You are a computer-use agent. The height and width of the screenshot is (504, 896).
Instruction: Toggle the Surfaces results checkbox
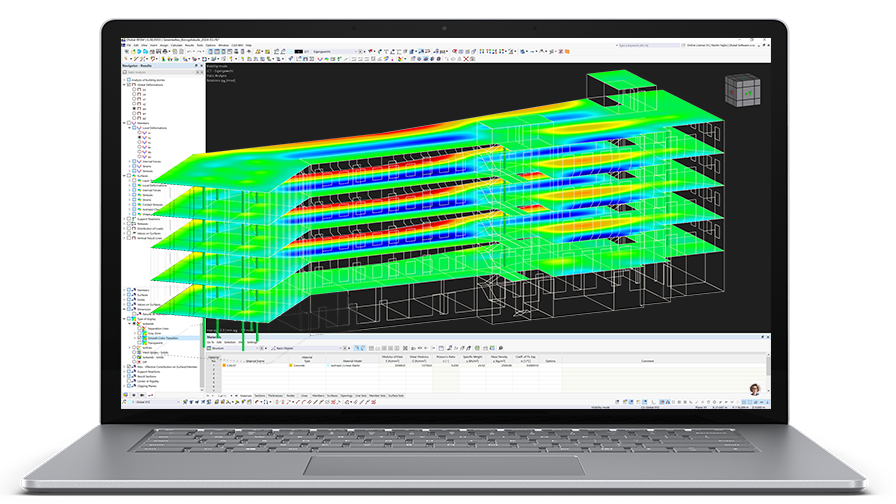(129, 176)
